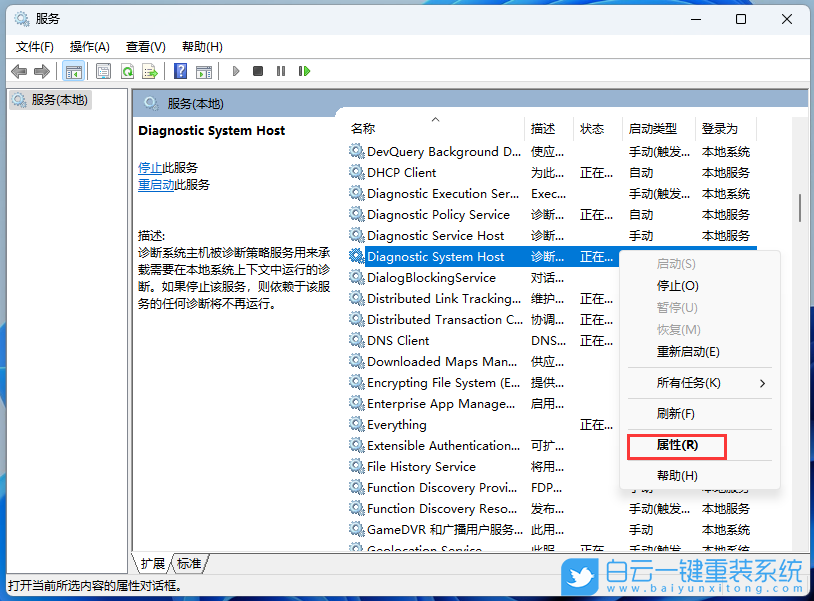
Task: Start the service using the toolbar play icon
Action: 235,71
